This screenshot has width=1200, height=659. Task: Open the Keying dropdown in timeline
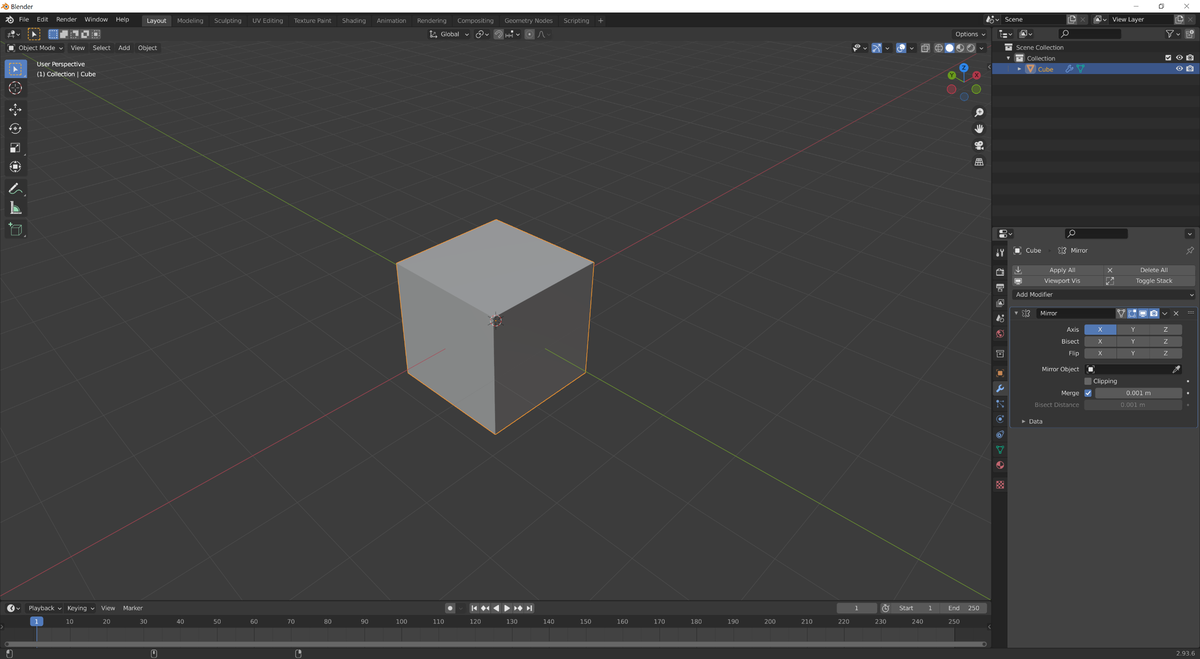80,608
